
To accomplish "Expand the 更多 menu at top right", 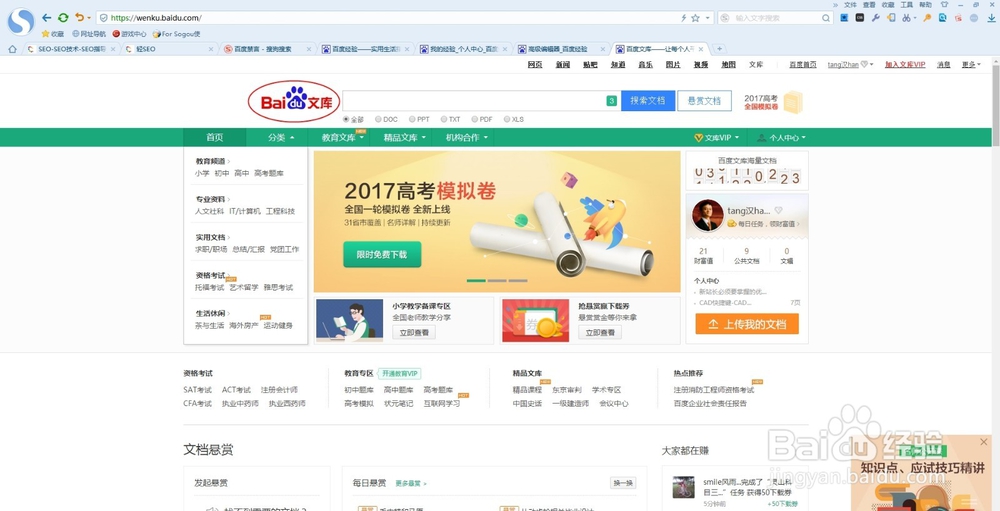I will (x=971, y=64).
